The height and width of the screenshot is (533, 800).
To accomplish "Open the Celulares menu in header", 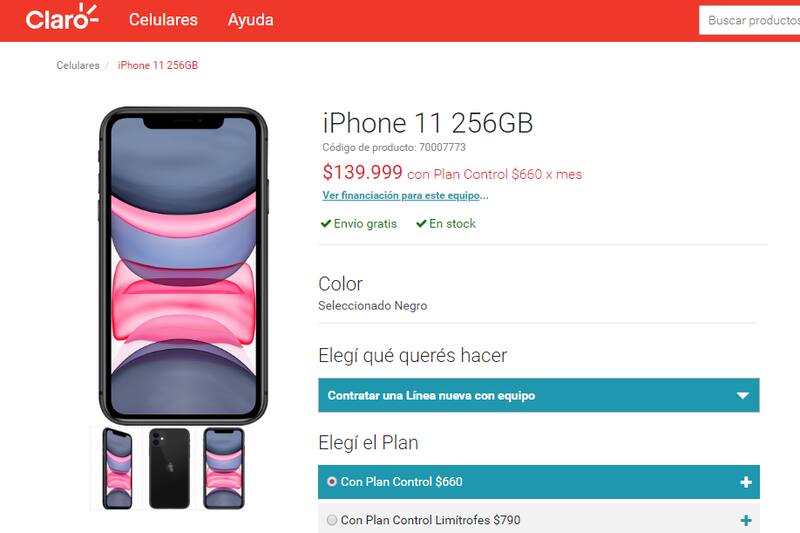I will coord(163,20).
